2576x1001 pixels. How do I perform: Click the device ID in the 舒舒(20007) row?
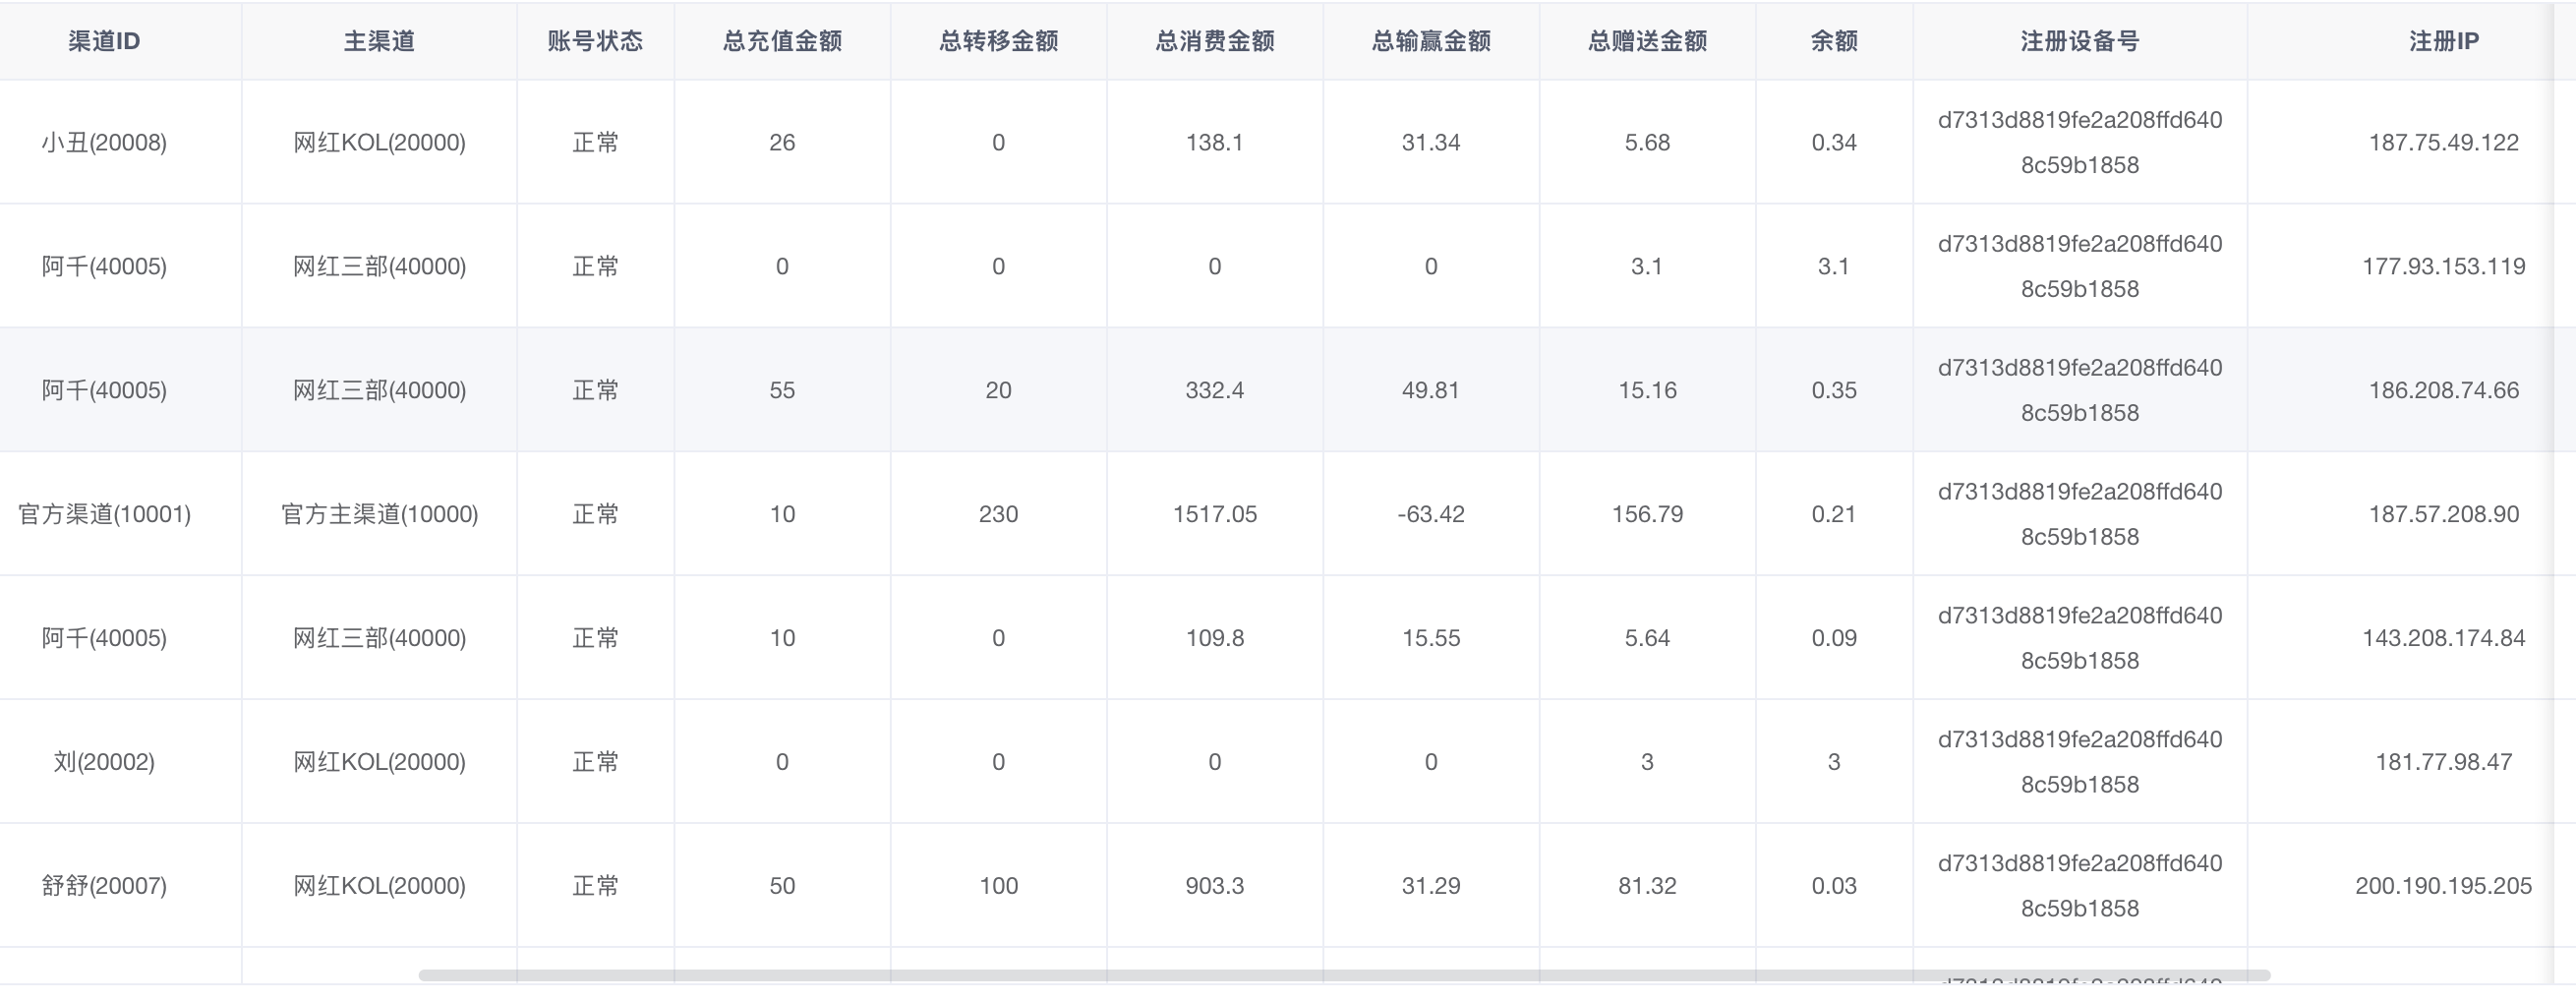2080,886
